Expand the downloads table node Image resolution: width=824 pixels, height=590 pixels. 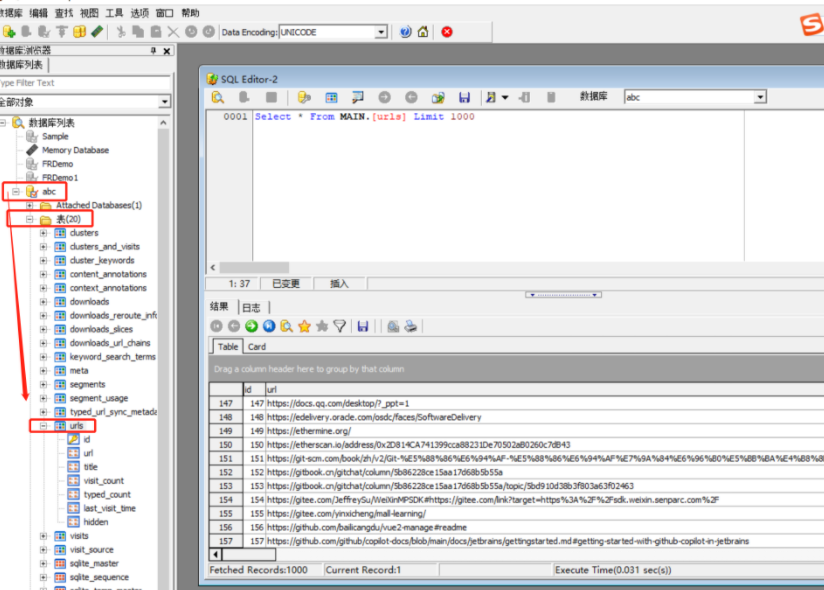click(43, 302)
